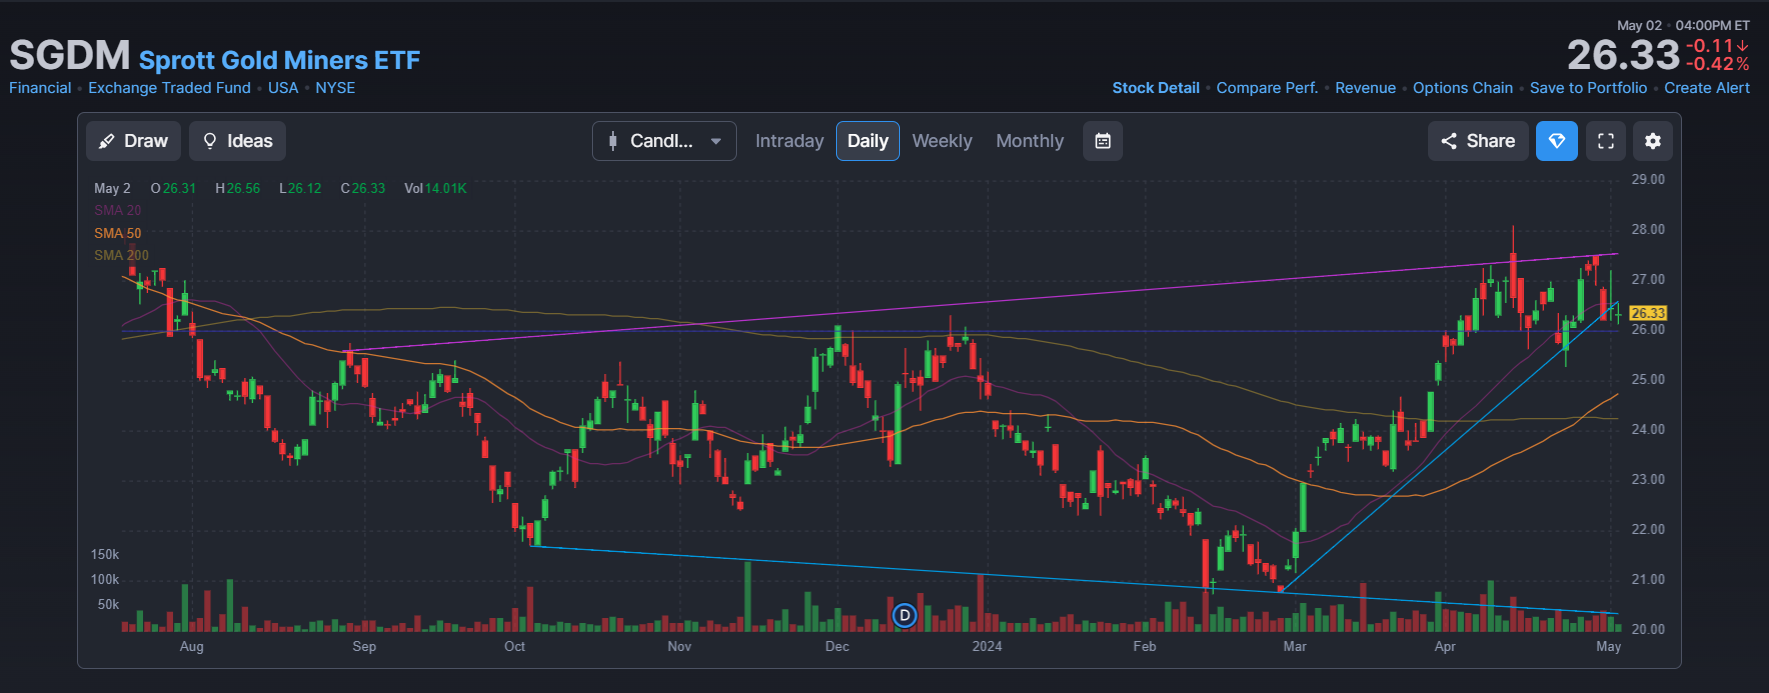Viewport: 1769px width, 693px height.
Task: Click the Exchange Traded Fund link
Action: click(169, 88)
